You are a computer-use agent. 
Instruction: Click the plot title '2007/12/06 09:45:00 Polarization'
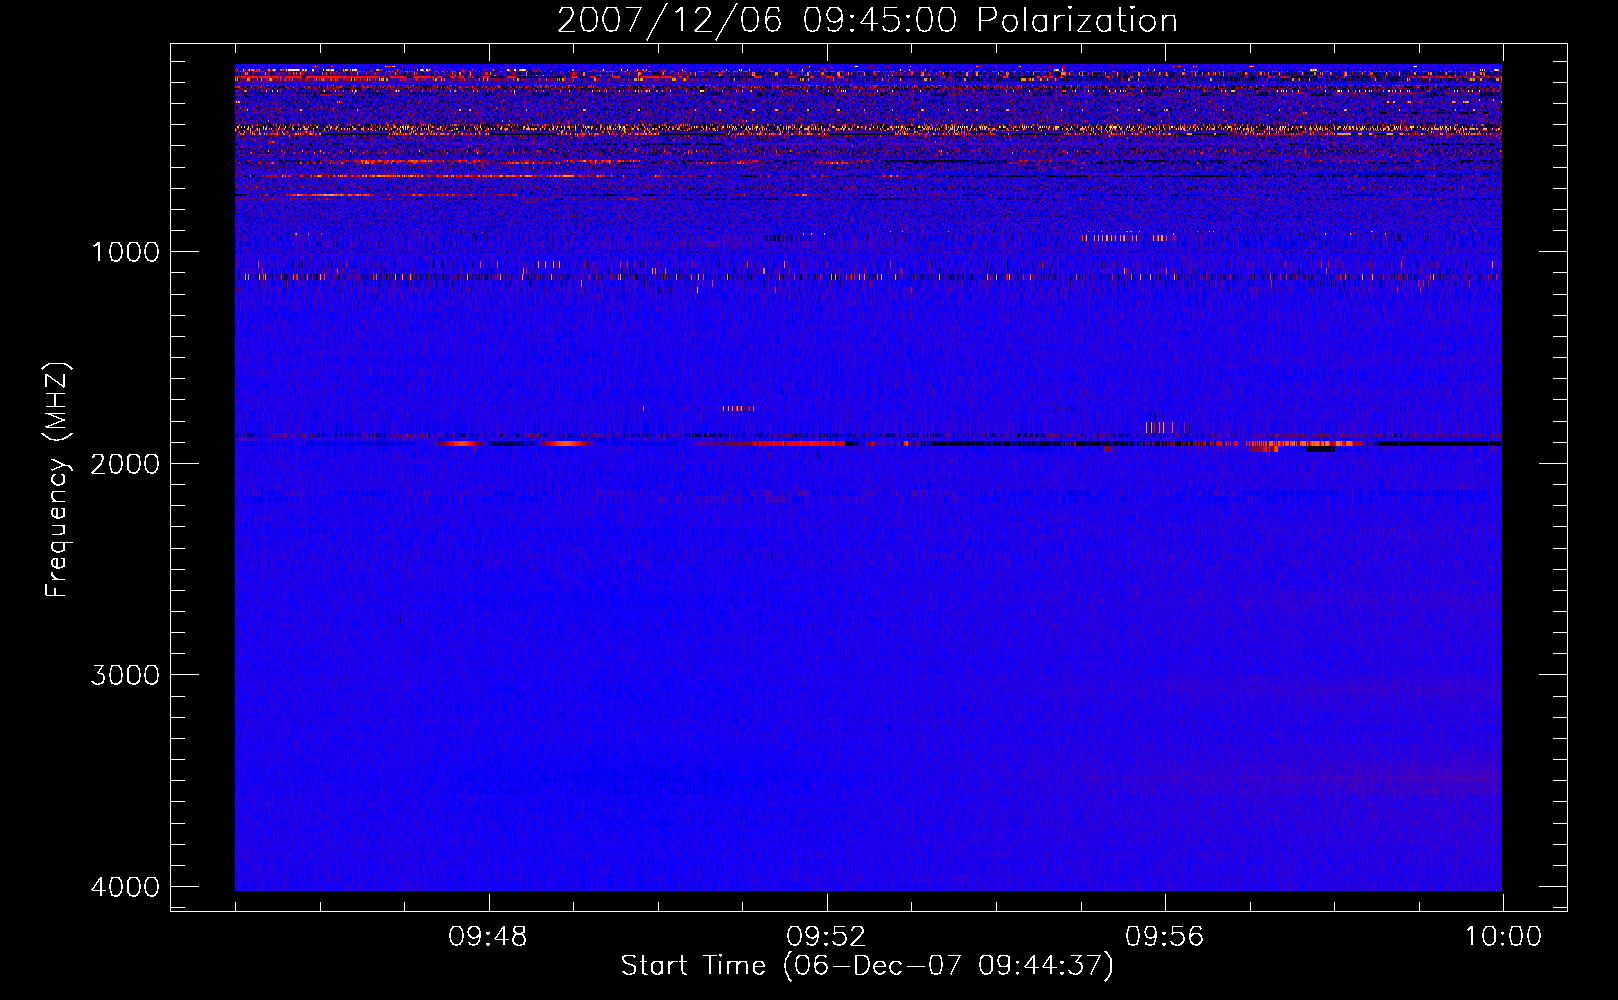click(867, 21)
